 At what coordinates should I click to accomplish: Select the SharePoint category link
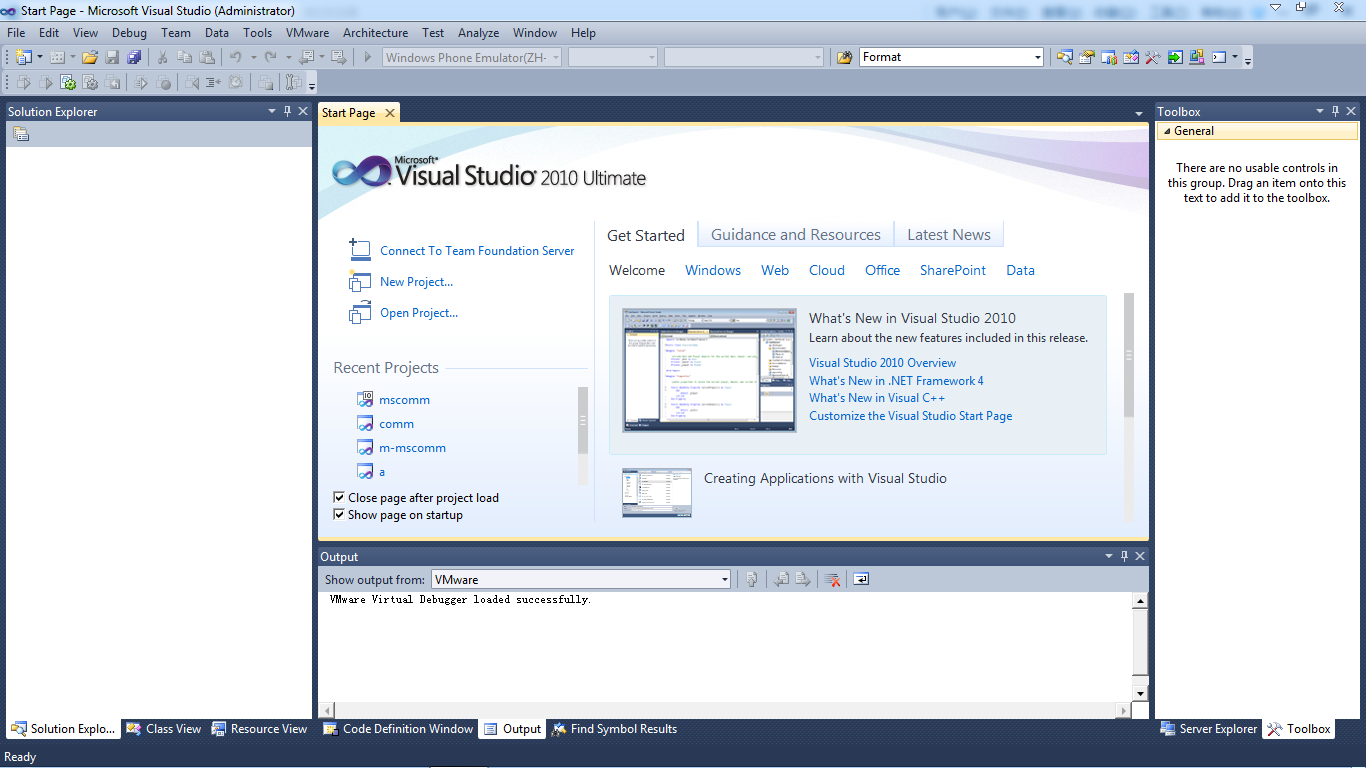pos(953,270)
